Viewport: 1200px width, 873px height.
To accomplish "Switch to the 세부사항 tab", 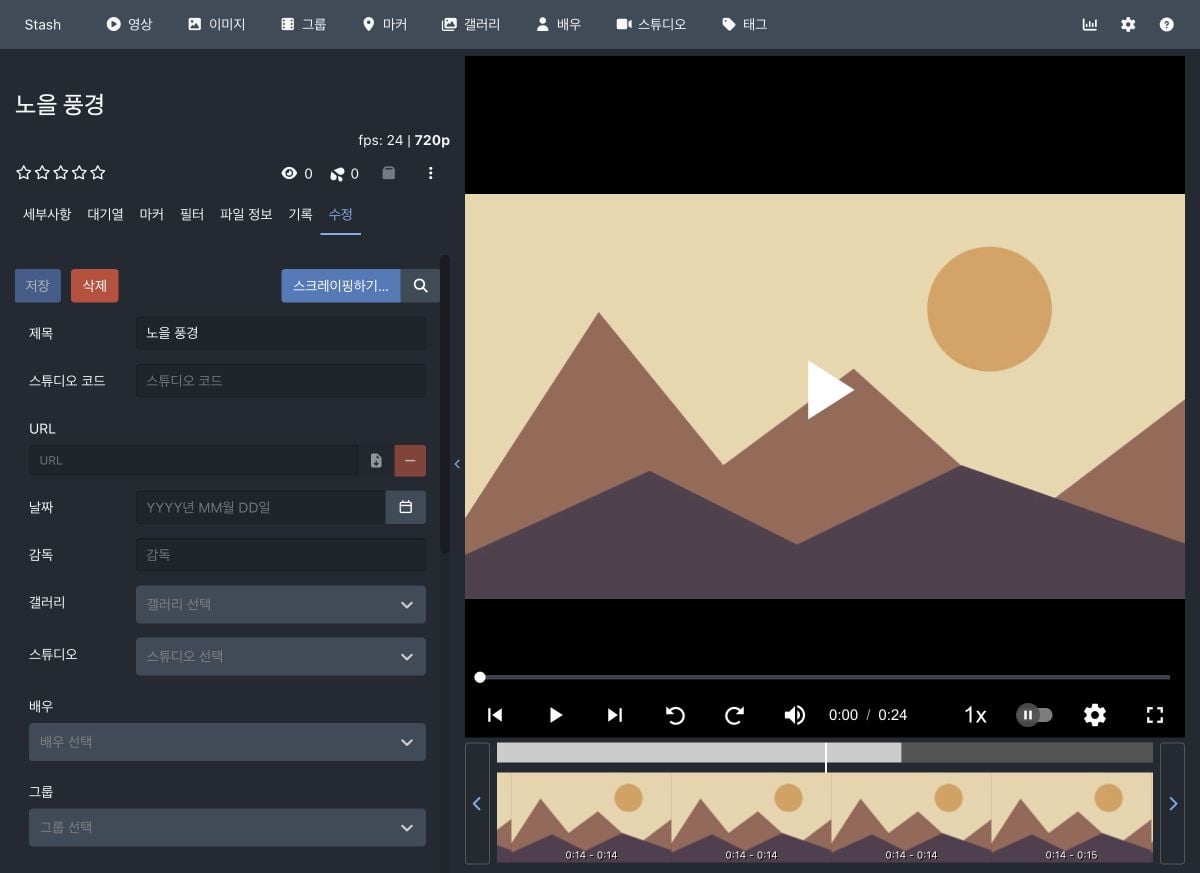I will click(47, 214).
